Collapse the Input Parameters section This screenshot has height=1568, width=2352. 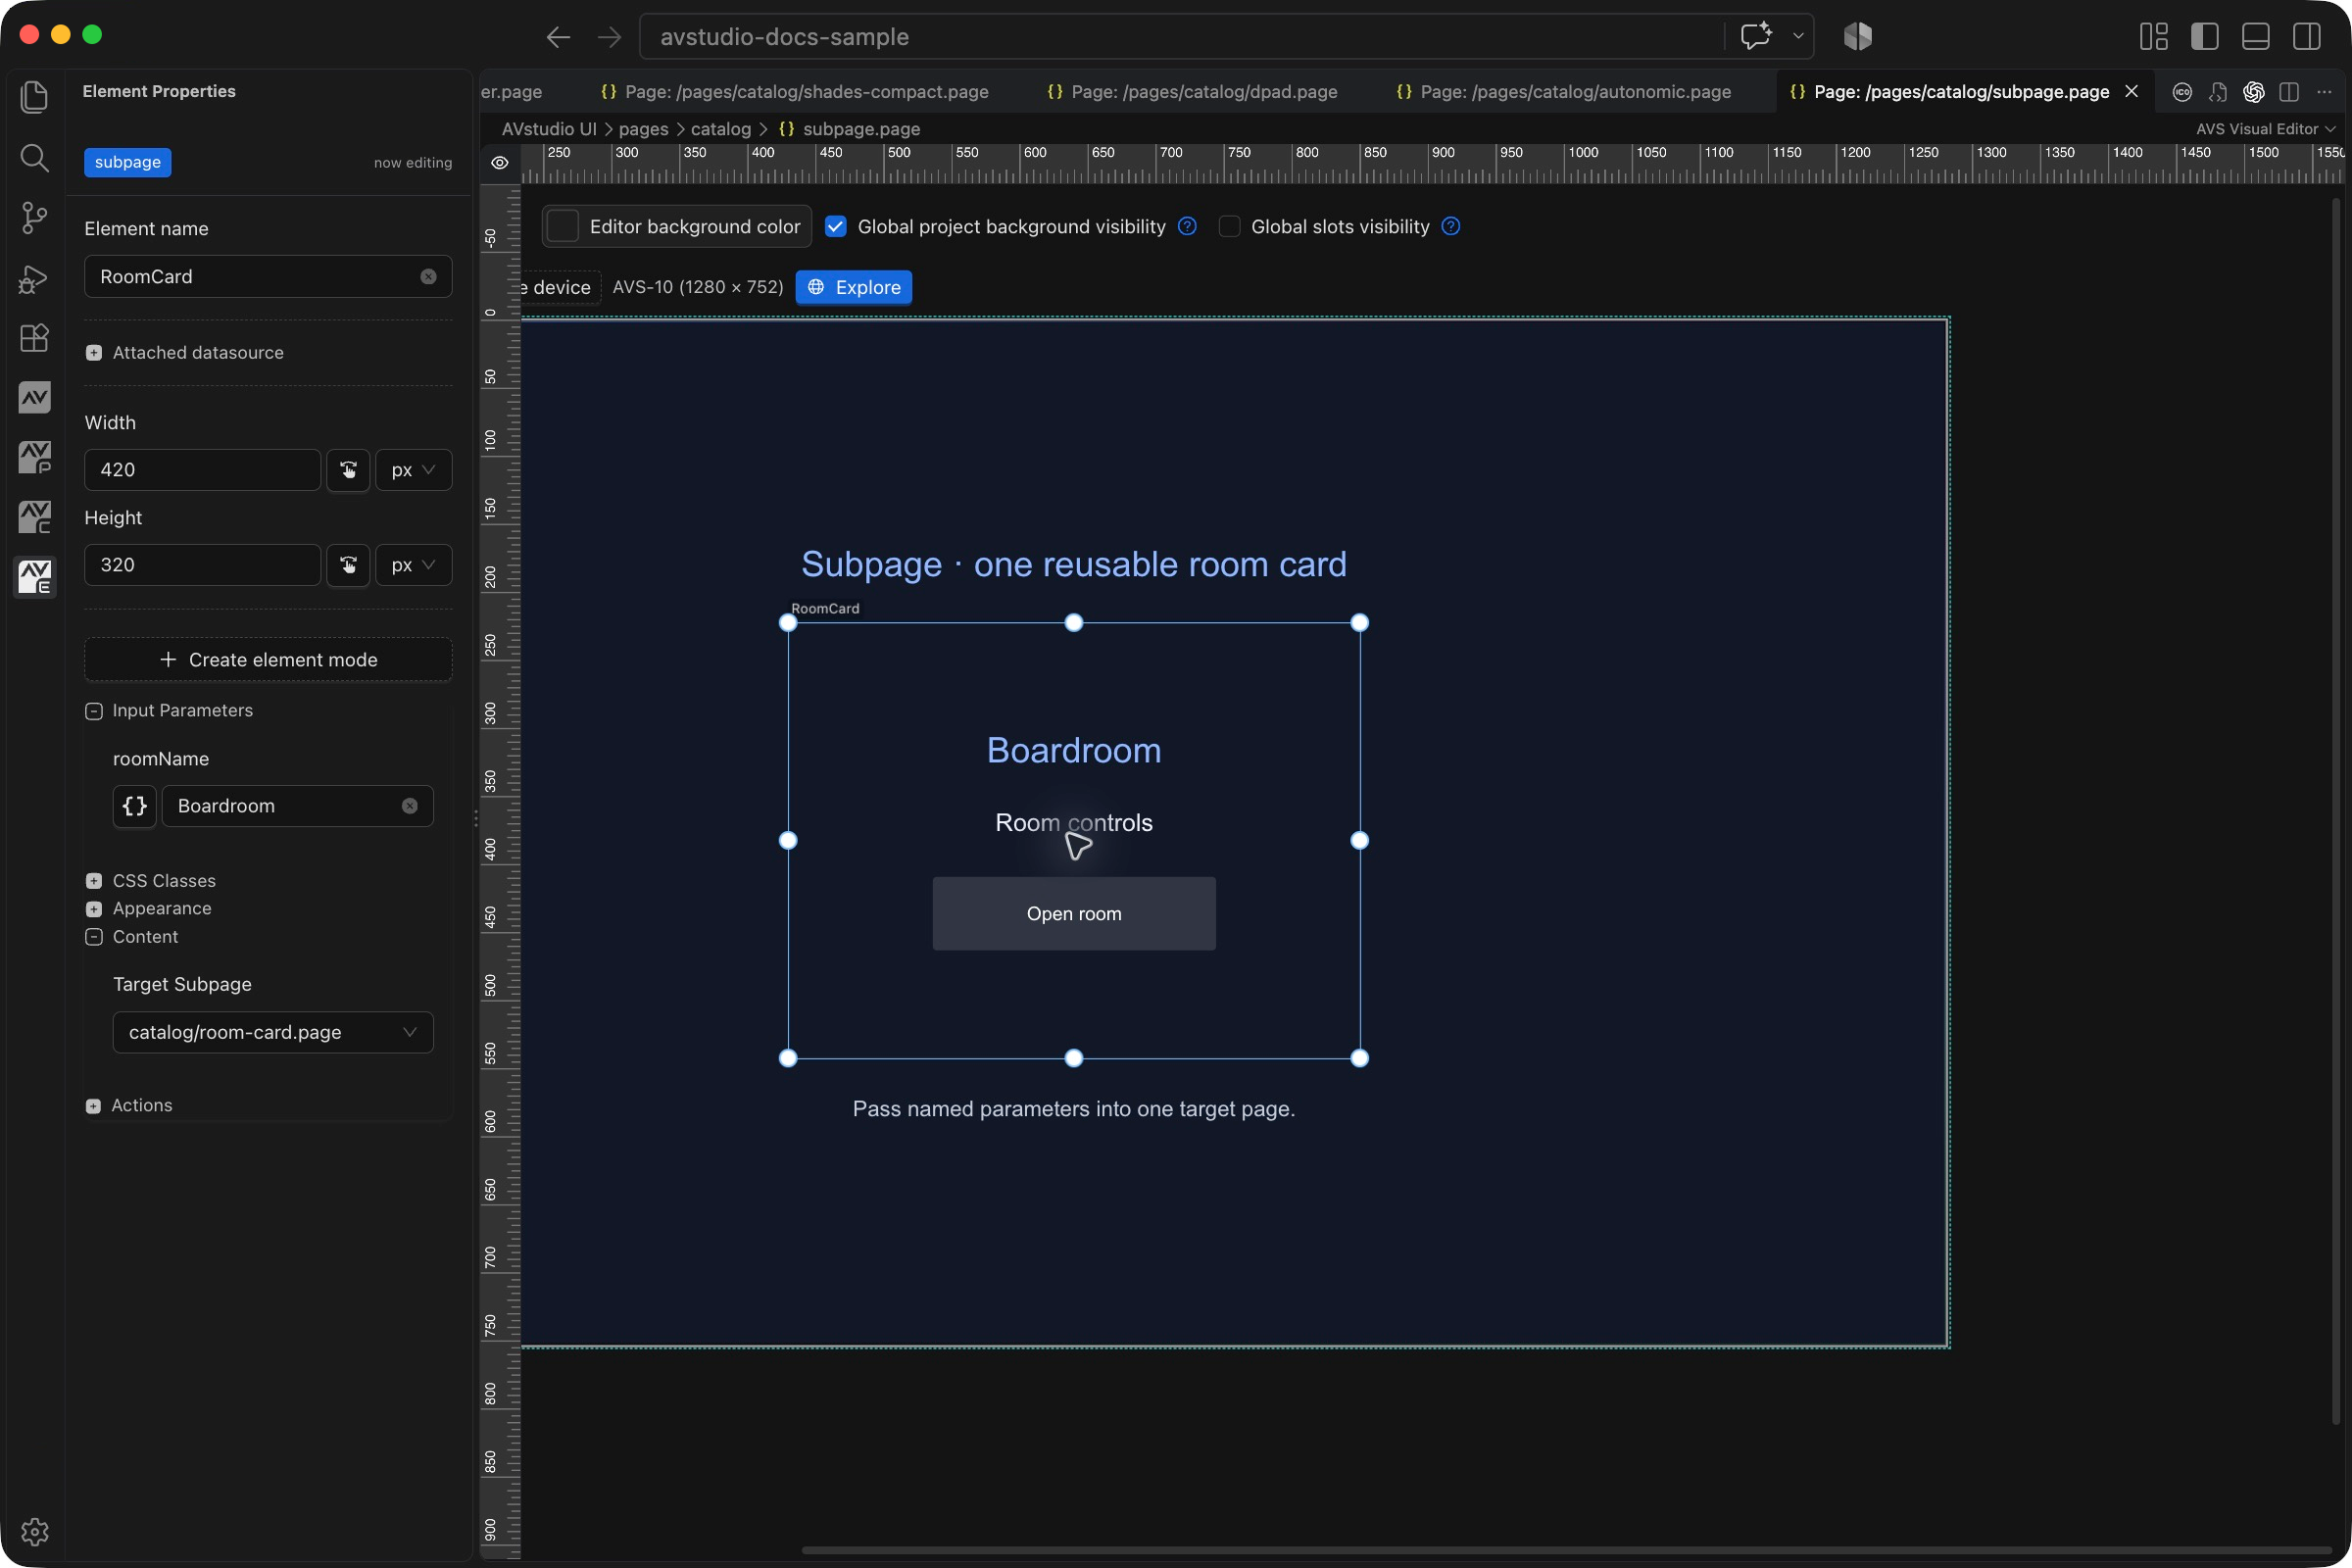[94, 711]
